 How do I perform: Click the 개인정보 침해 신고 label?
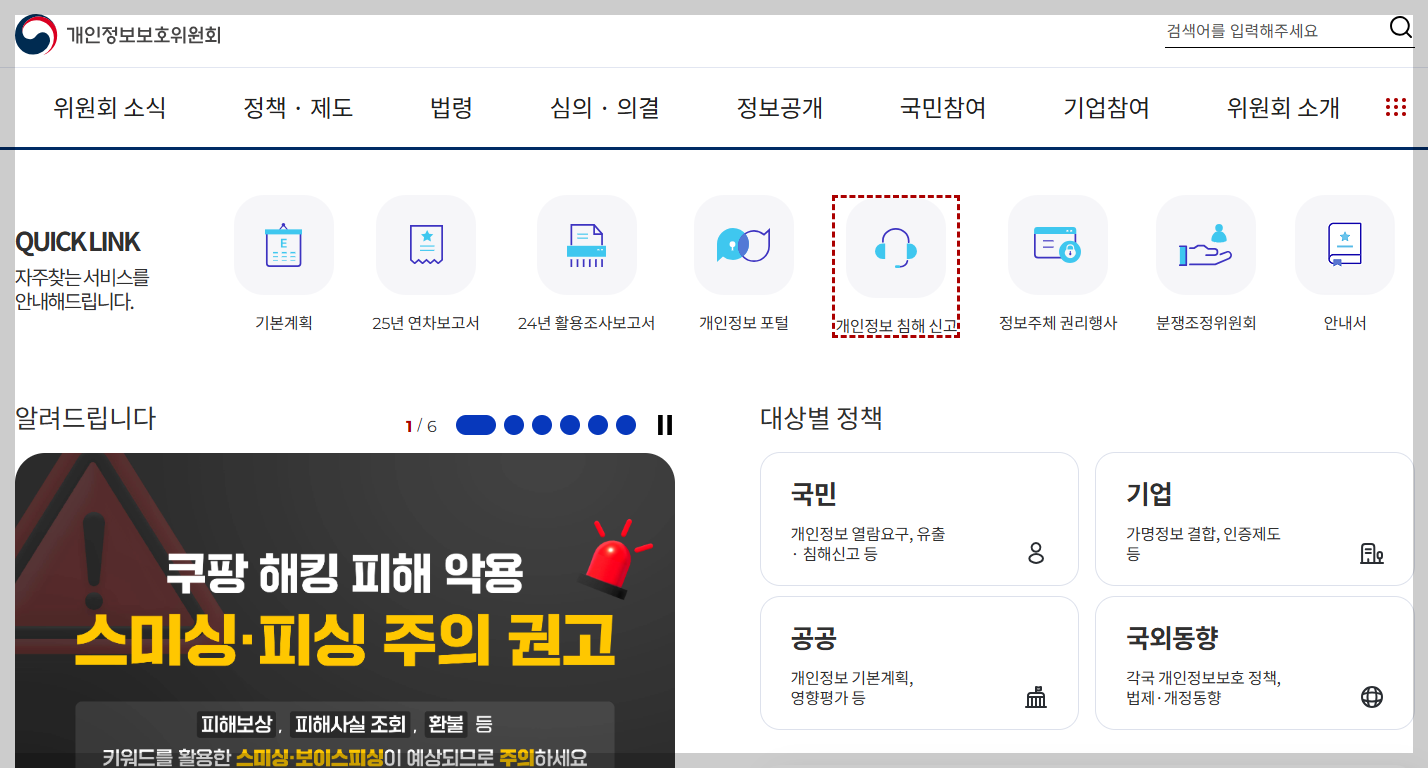896,326
